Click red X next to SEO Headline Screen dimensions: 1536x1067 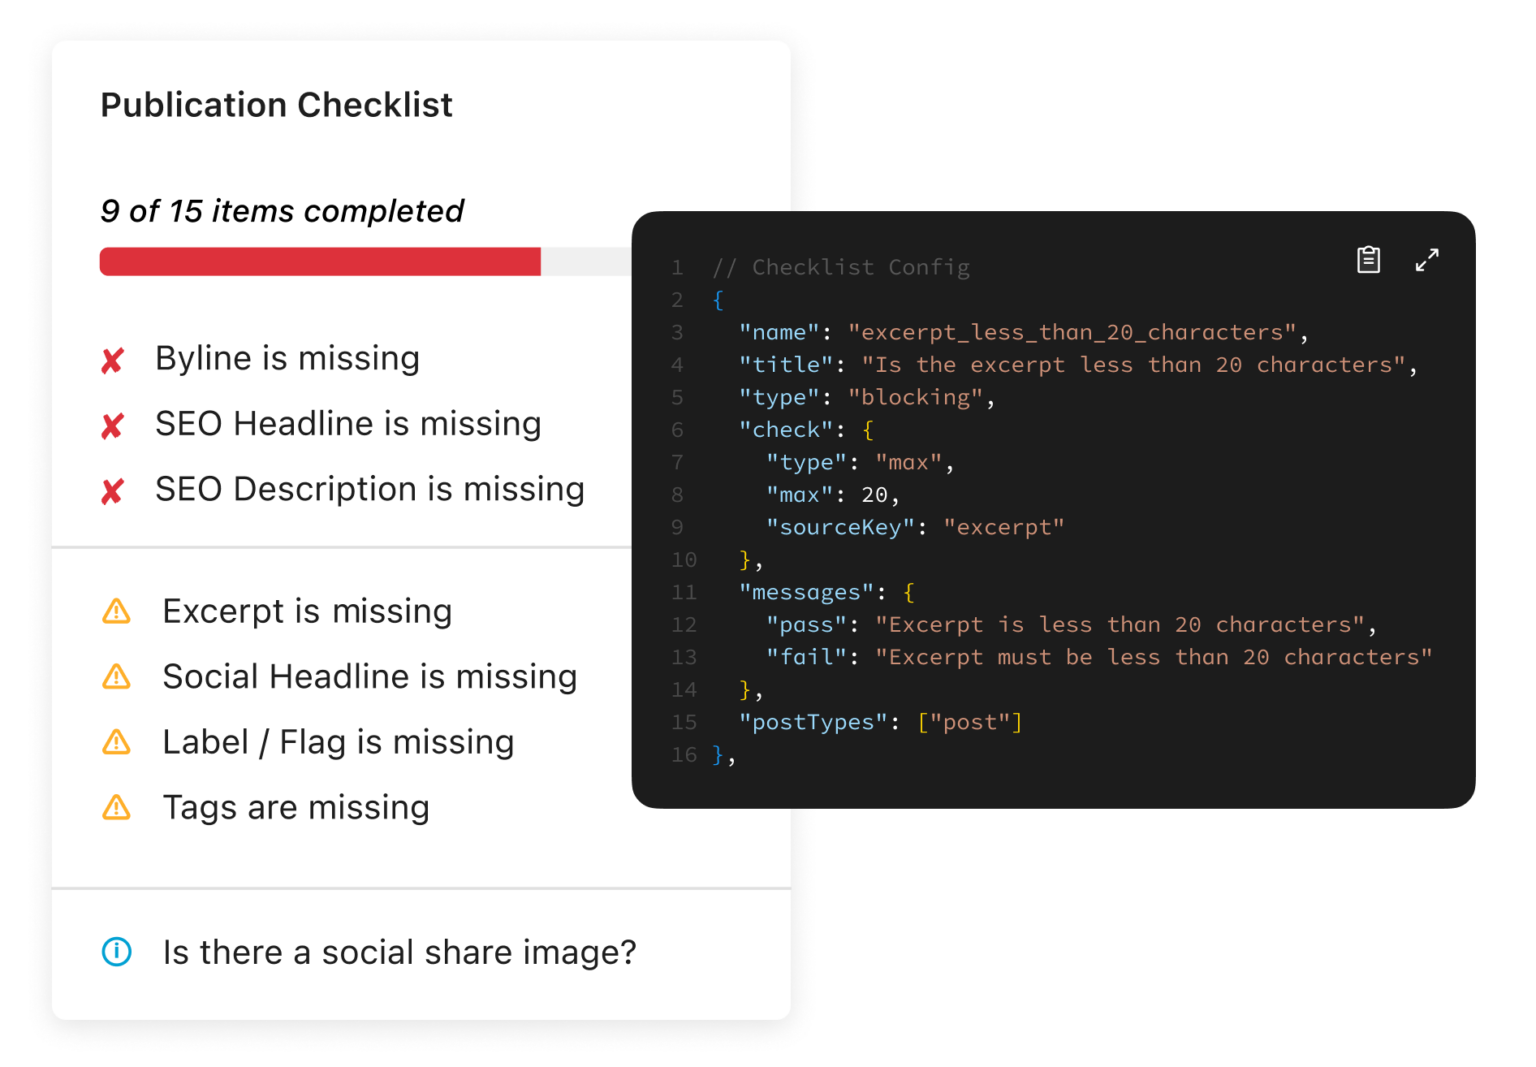pos(113,426)
